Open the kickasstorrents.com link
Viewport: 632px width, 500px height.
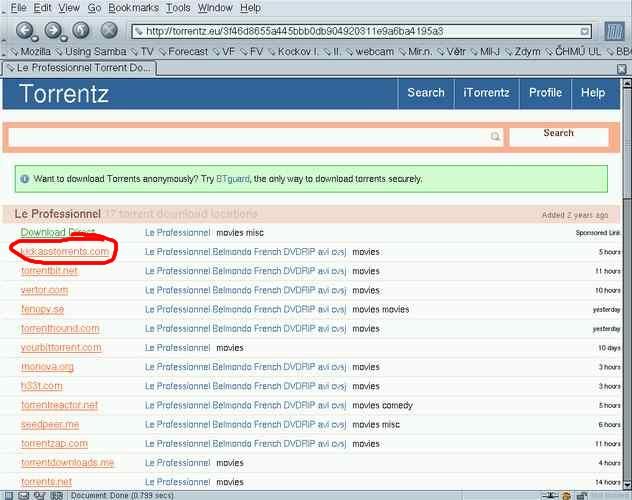click(x=65, y=251)
